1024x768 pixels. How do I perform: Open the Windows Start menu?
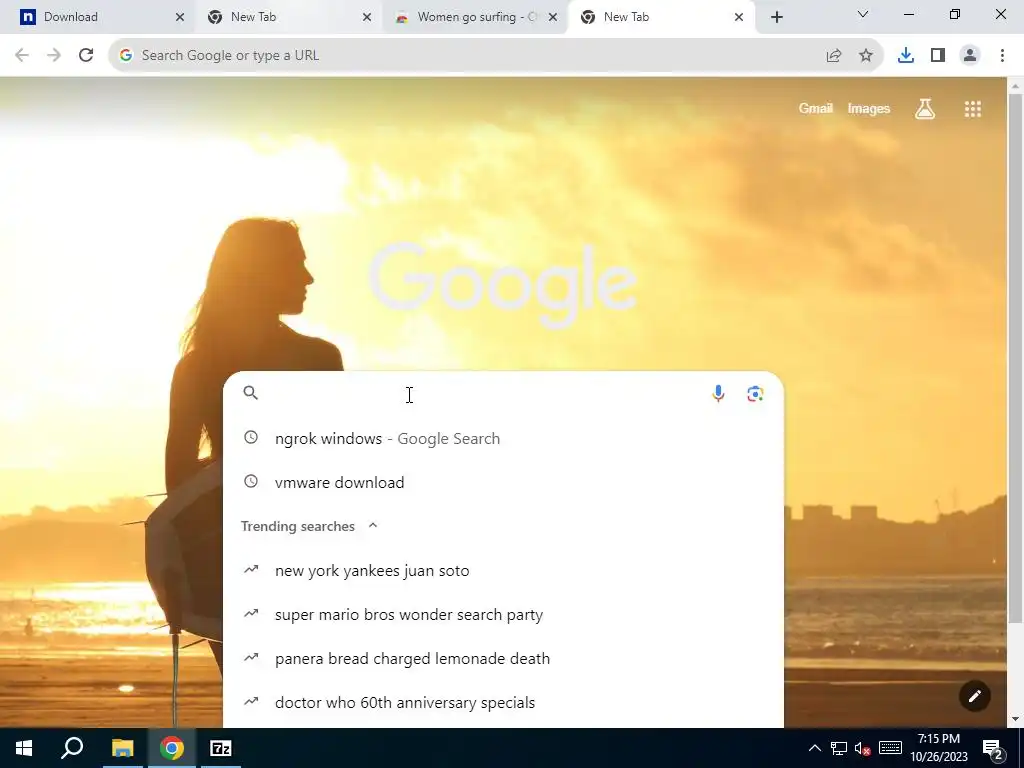[x=24, y=748]
